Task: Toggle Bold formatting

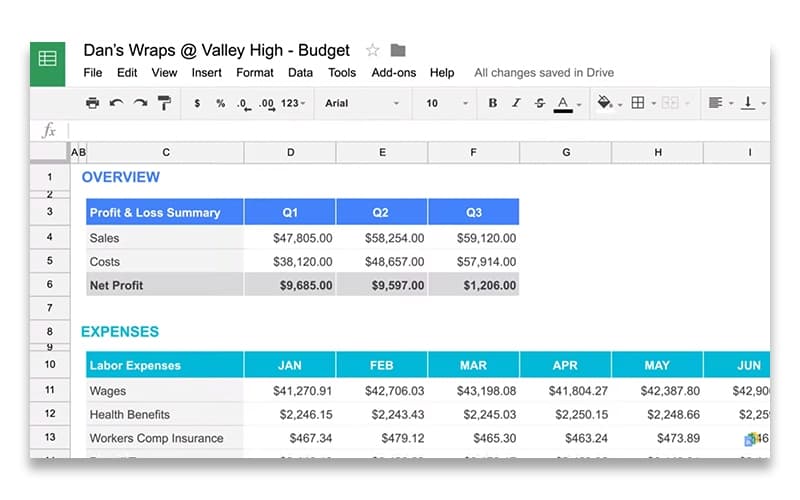Action: [492, 103]
